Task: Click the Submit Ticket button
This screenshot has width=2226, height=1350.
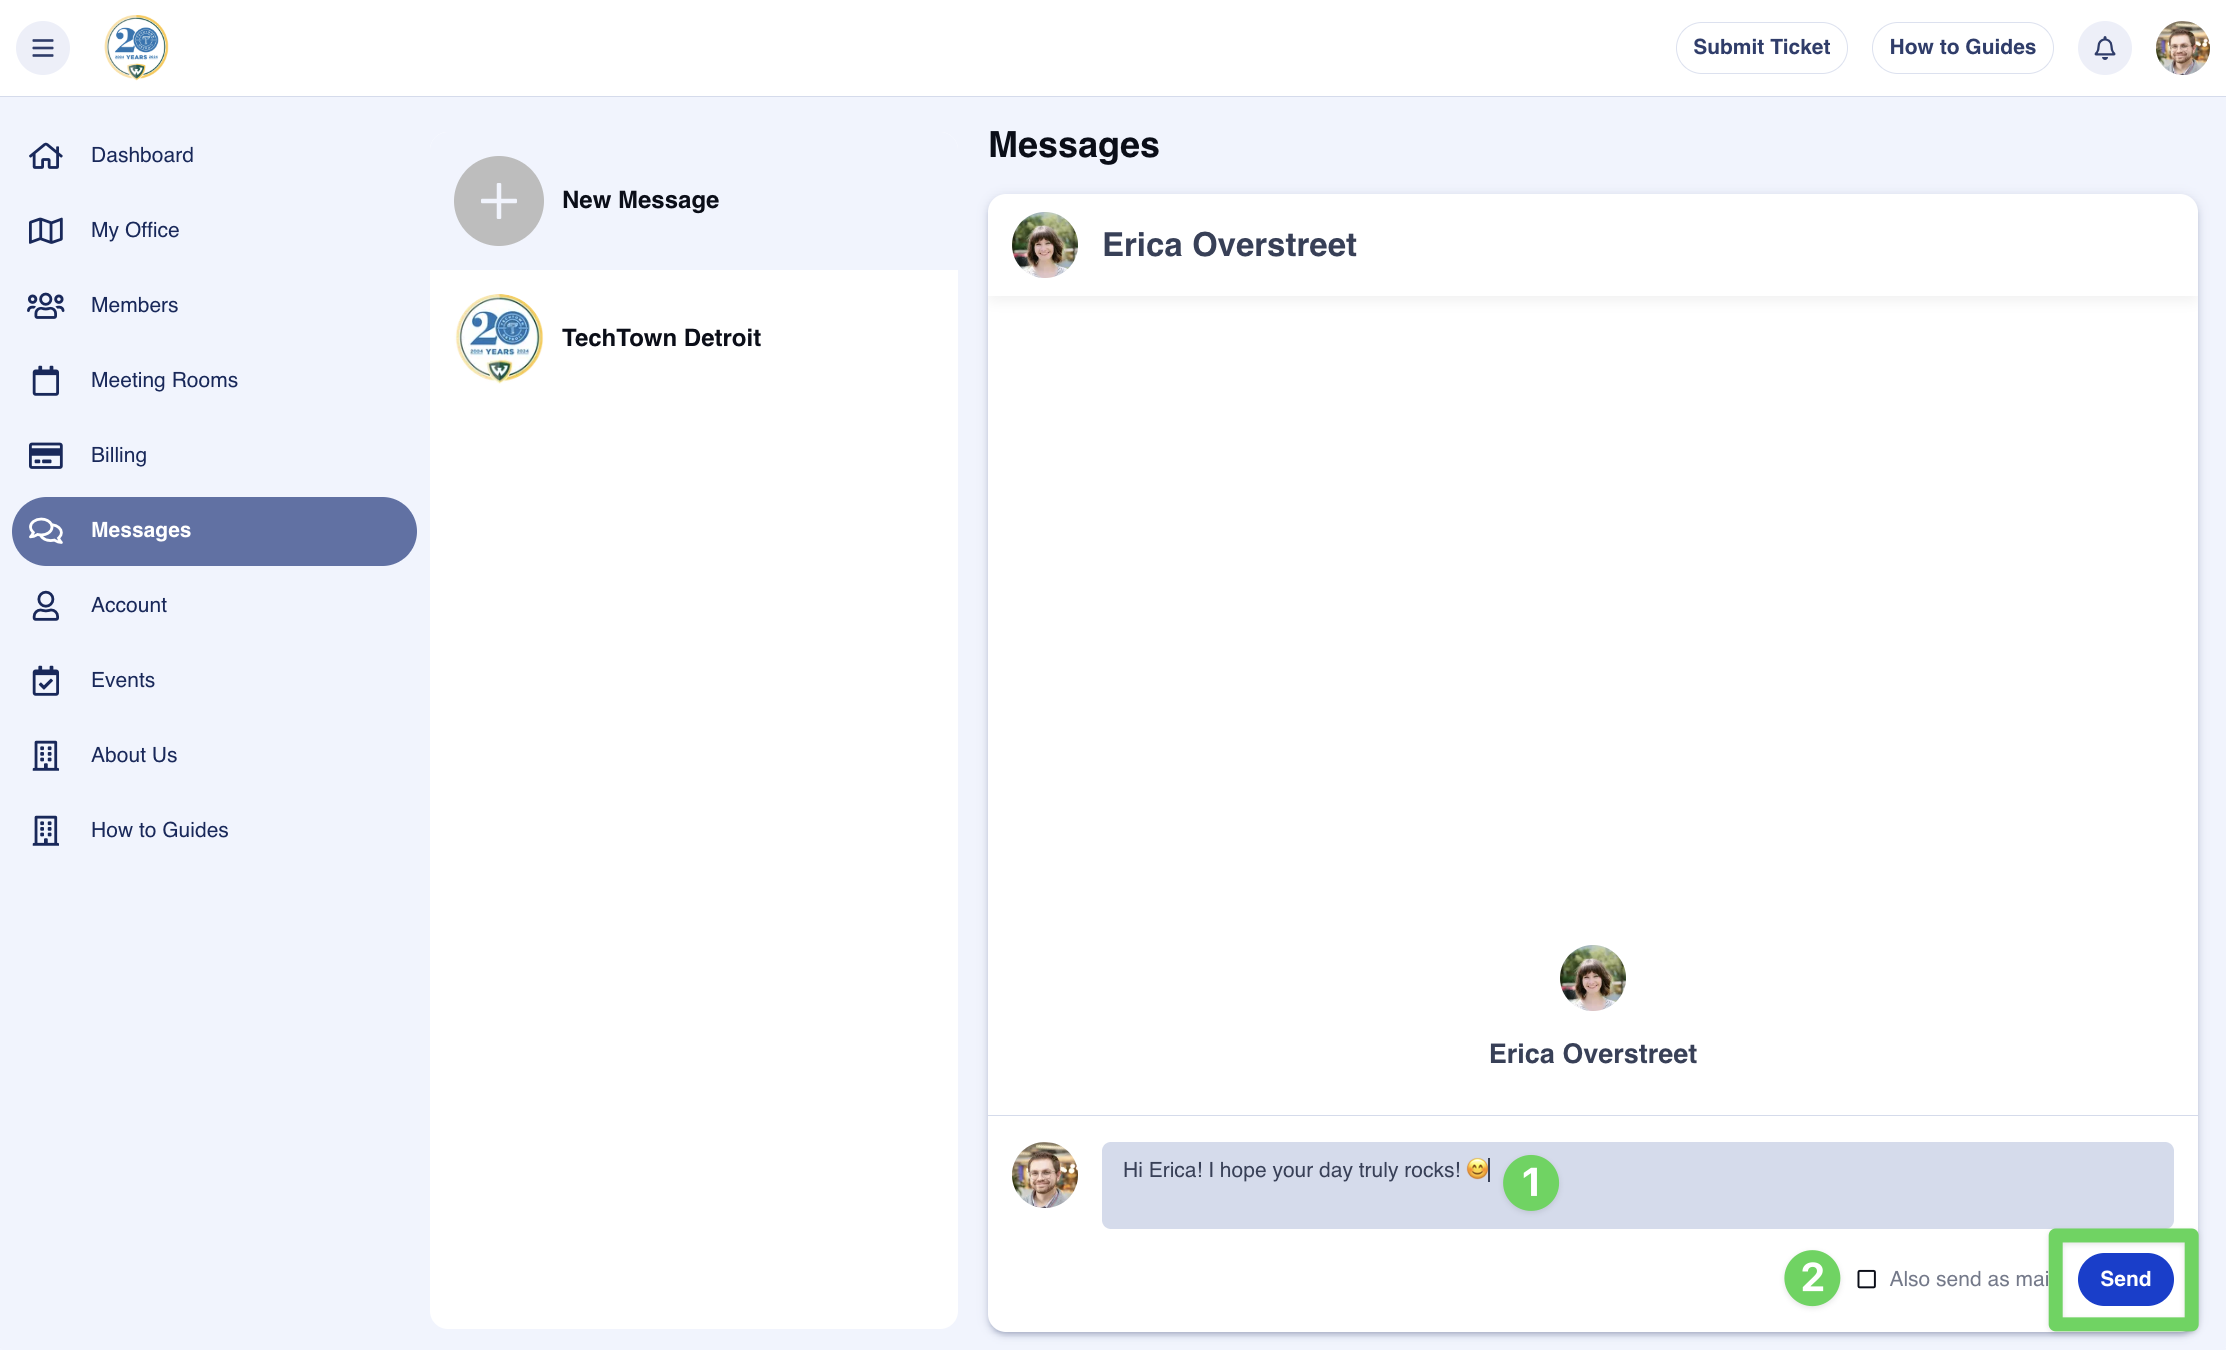Action: [1761, 48]
